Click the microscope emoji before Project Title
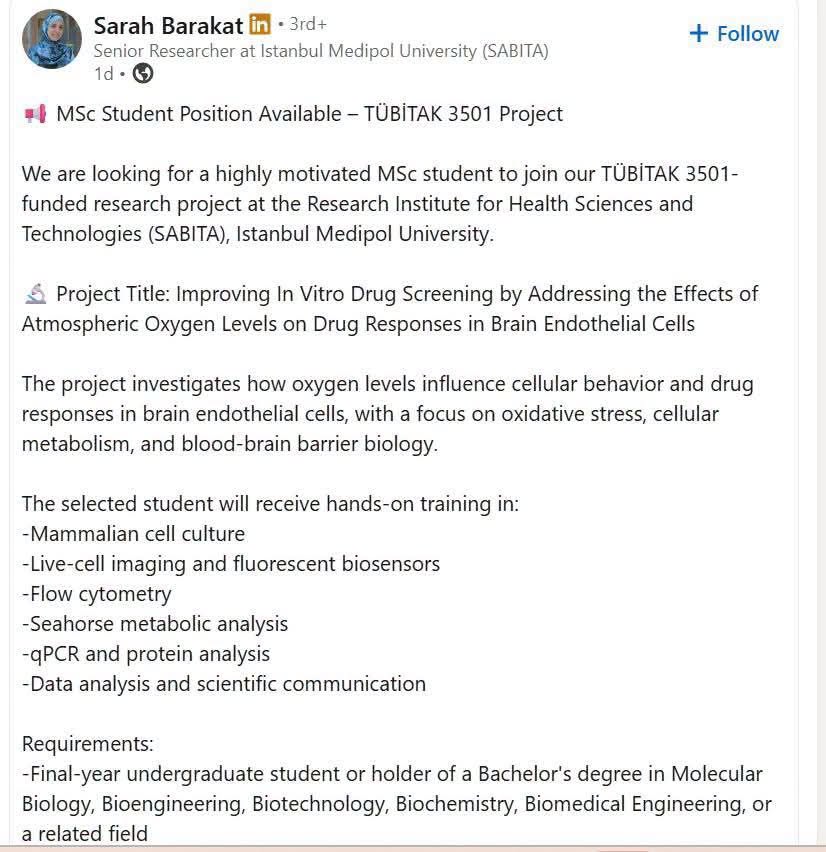This screenshot has width=826, height=852. tap(36, 294)
